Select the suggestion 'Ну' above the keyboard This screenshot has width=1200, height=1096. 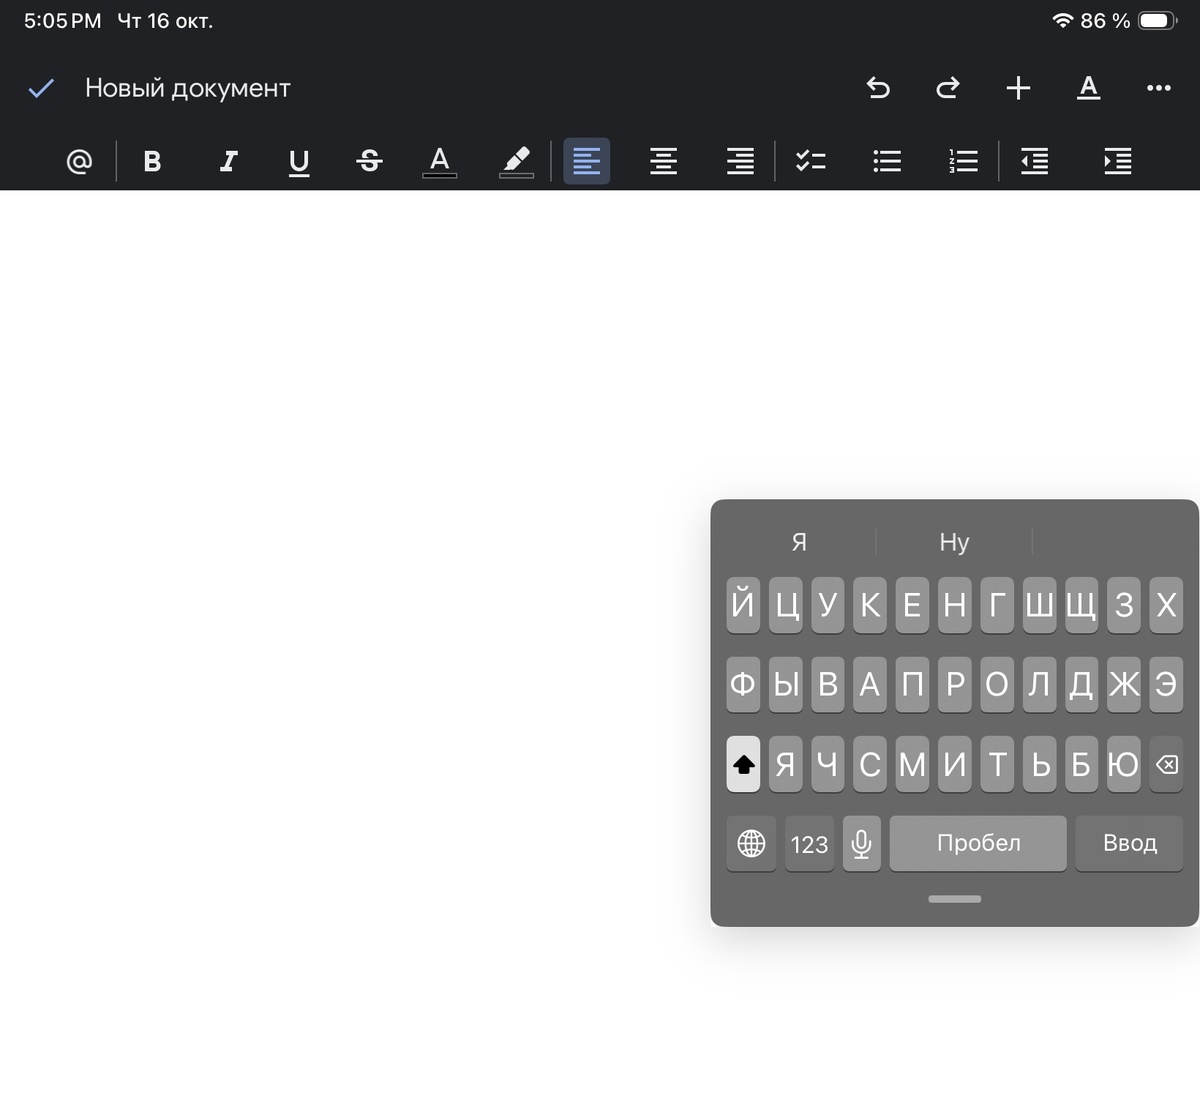click(954, 542)
